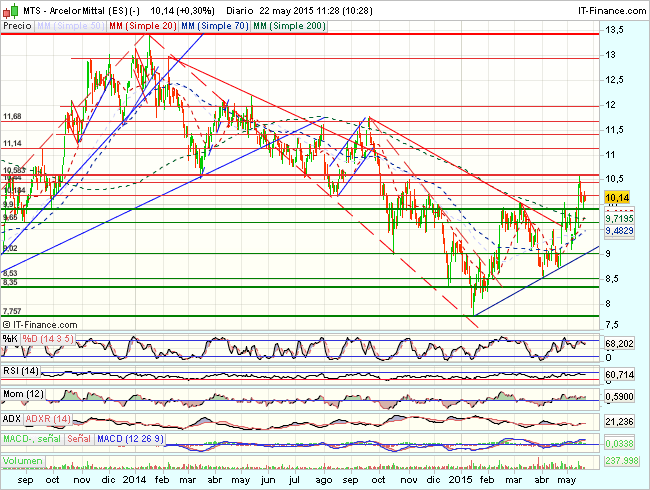The height and width of the screenshot is (490, 650).
Task: Open the IT-Finance.com link at top right
Action: click(x=612, y=11)
